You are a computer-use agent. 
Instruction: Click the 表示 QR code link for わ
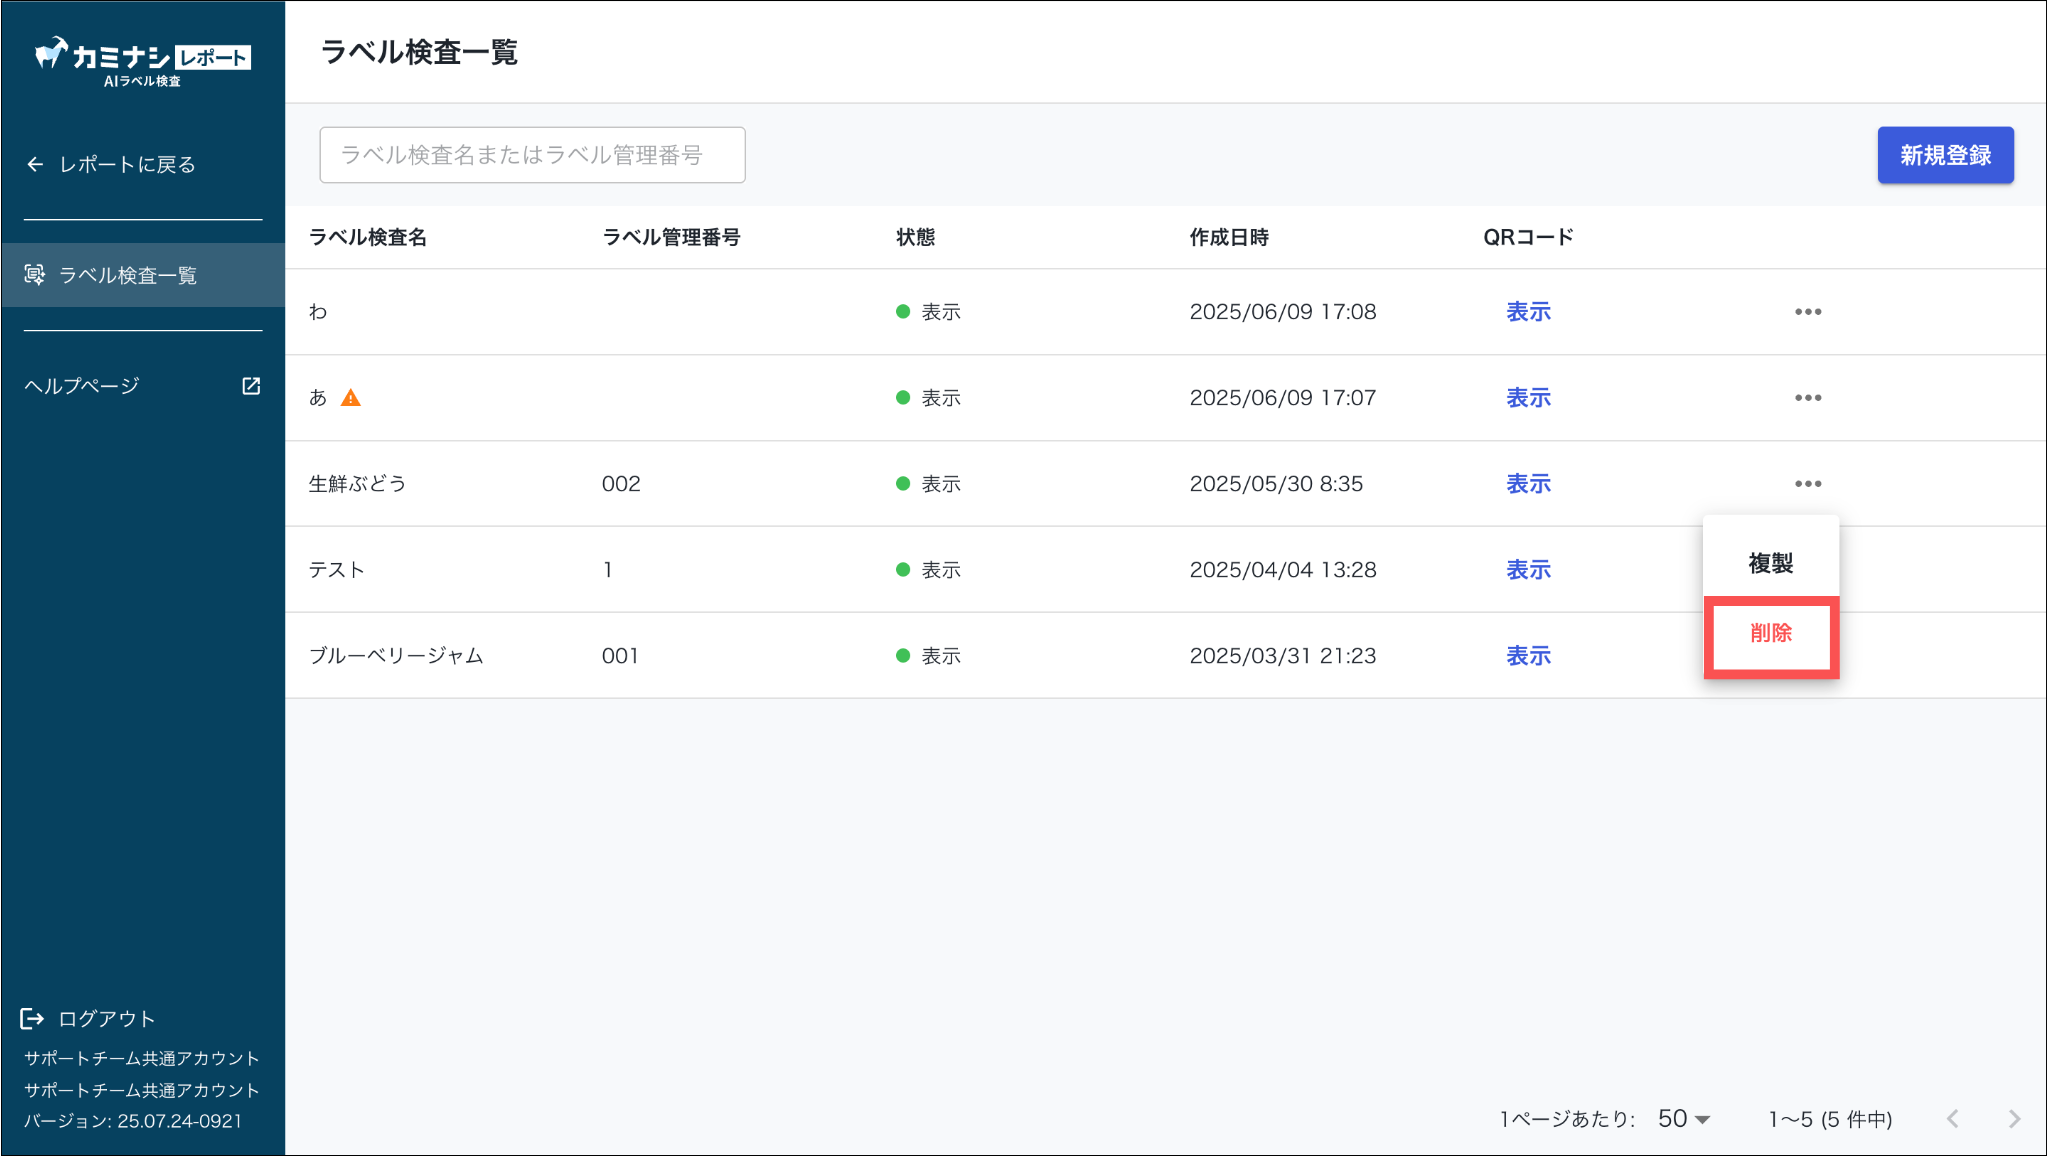coord(1528,312)
